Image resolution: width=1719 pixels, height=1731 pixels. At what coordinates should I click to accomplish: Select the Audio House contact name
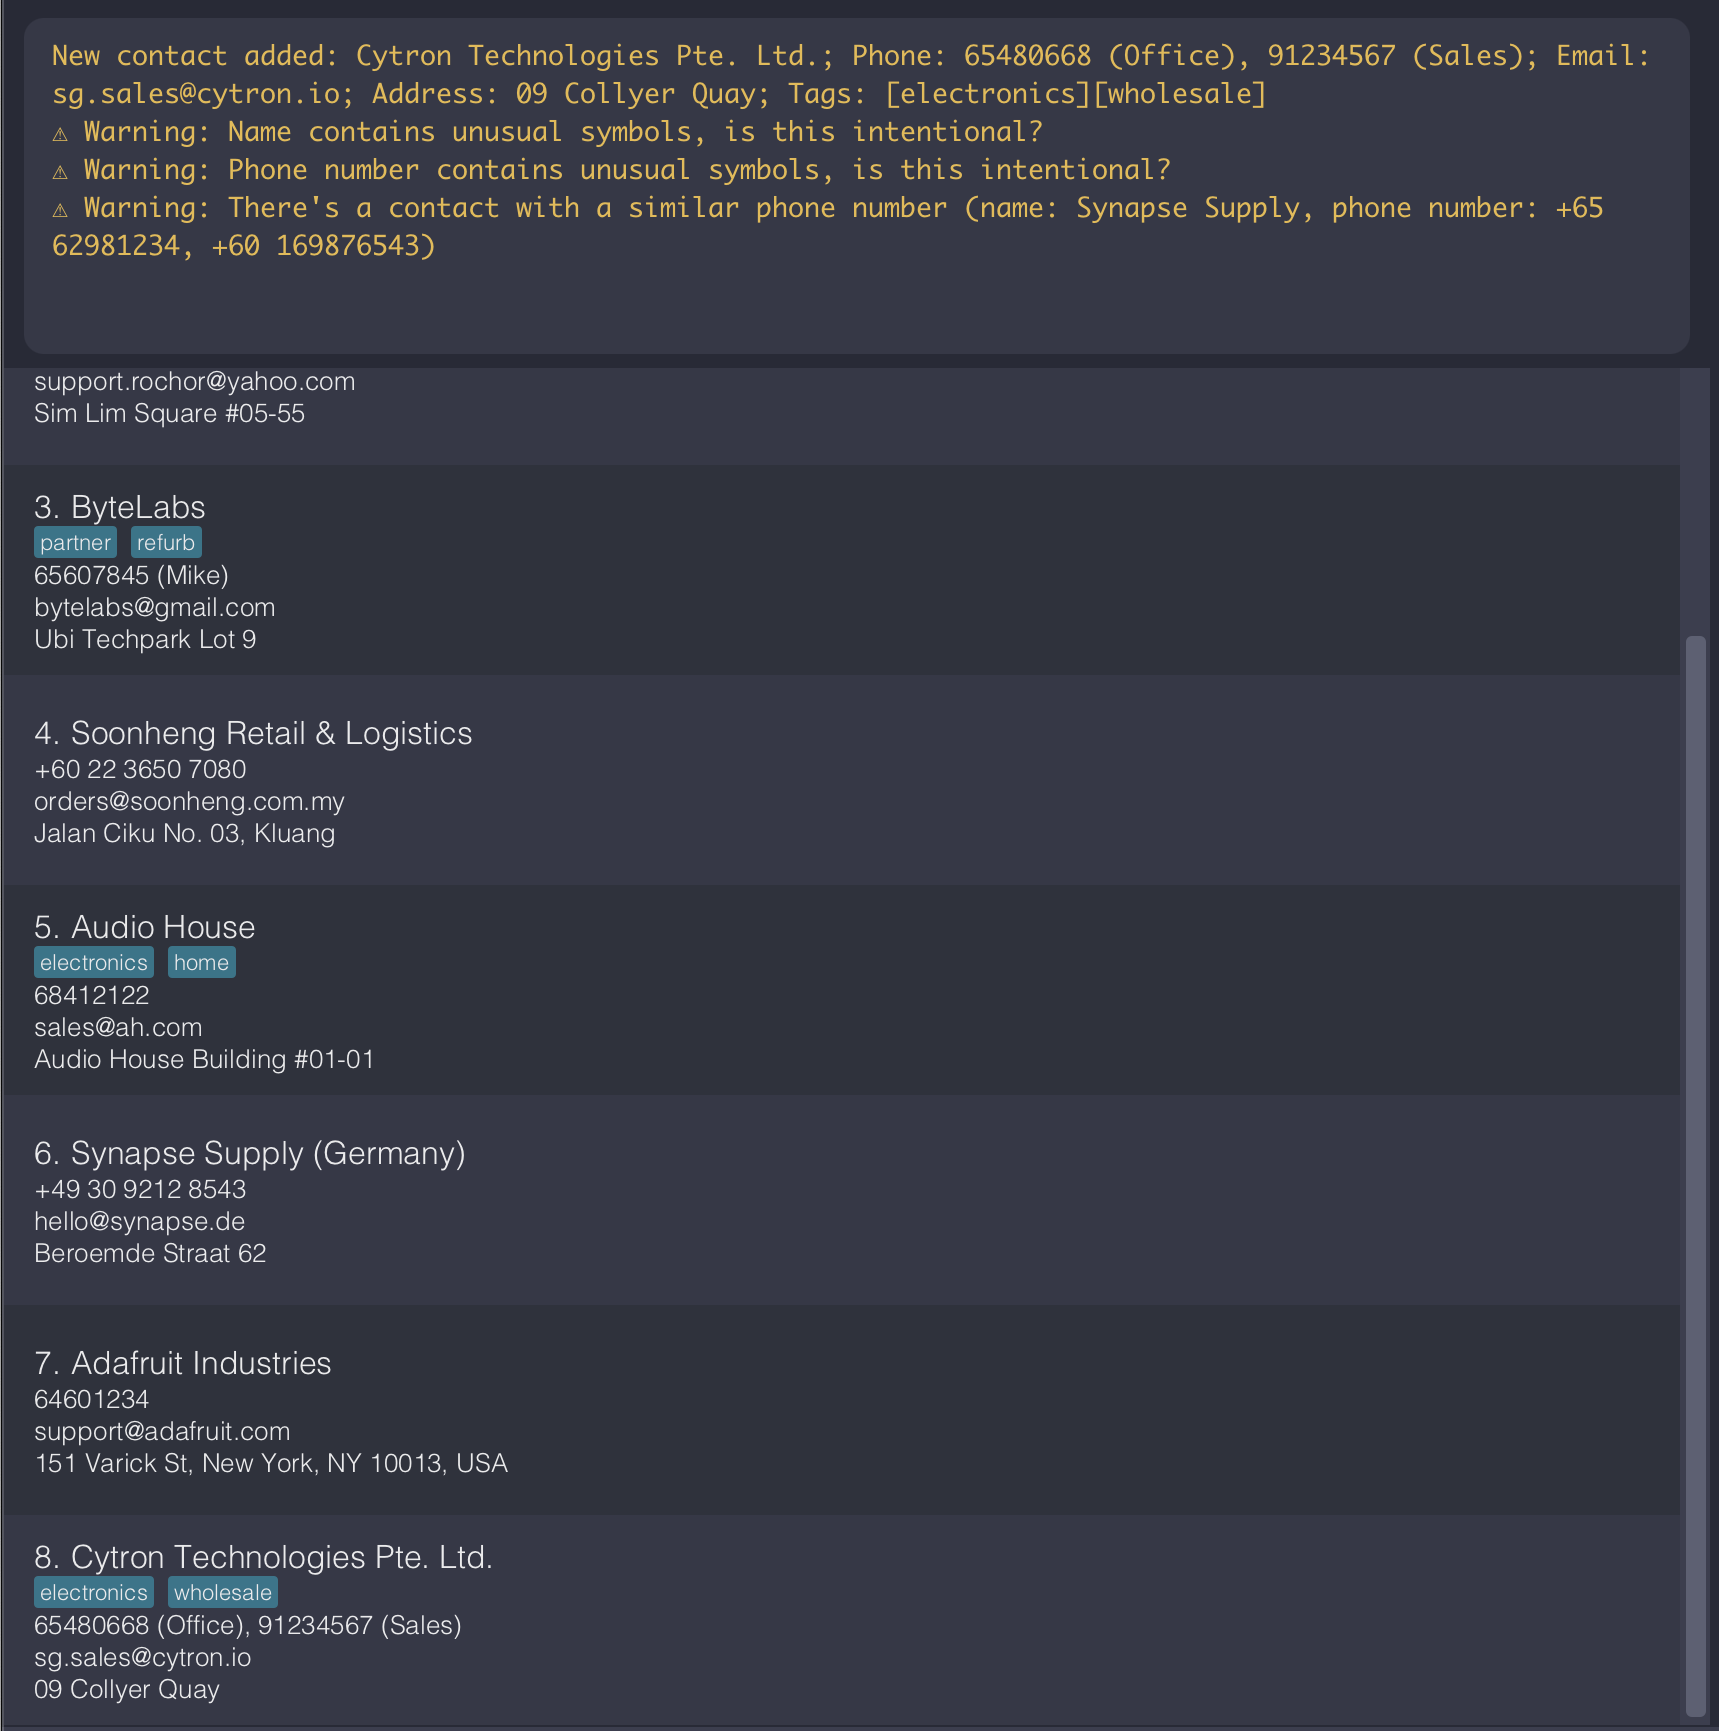coord(163,927)
